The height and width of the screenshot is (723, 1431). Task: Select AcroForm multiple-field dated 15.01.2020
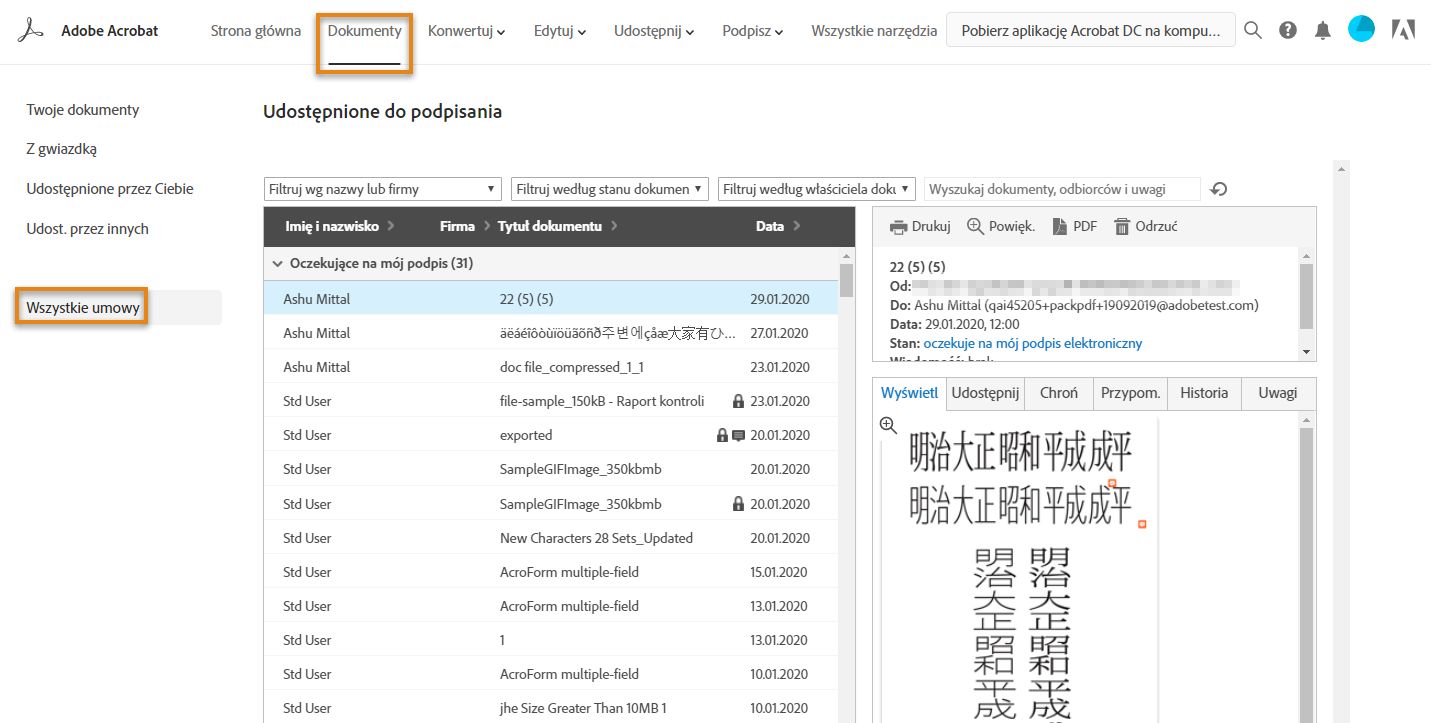(551, 572)
